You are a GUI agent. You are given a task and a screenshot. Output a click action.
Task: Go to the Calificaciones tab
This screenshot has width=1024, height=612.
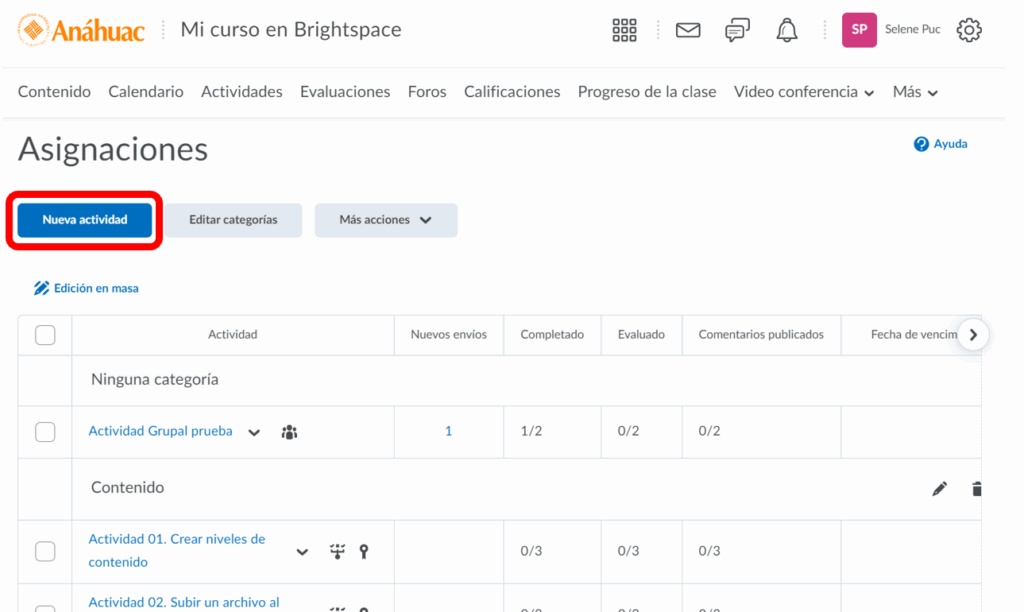pos(512,92)
